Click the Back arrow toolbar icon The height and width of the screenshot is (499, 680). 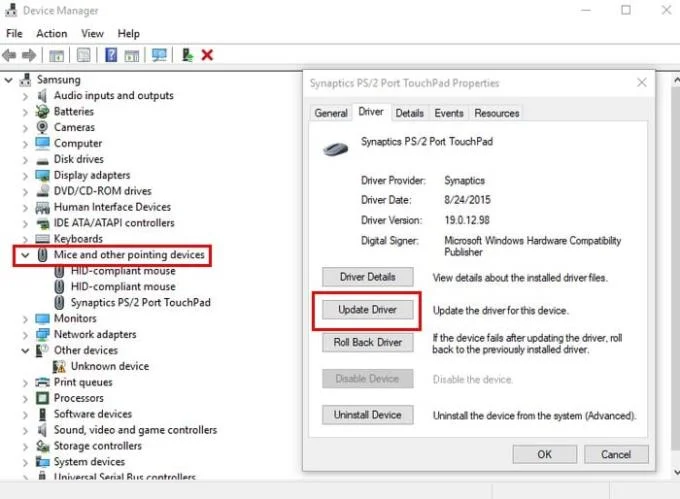coord(9,55)
